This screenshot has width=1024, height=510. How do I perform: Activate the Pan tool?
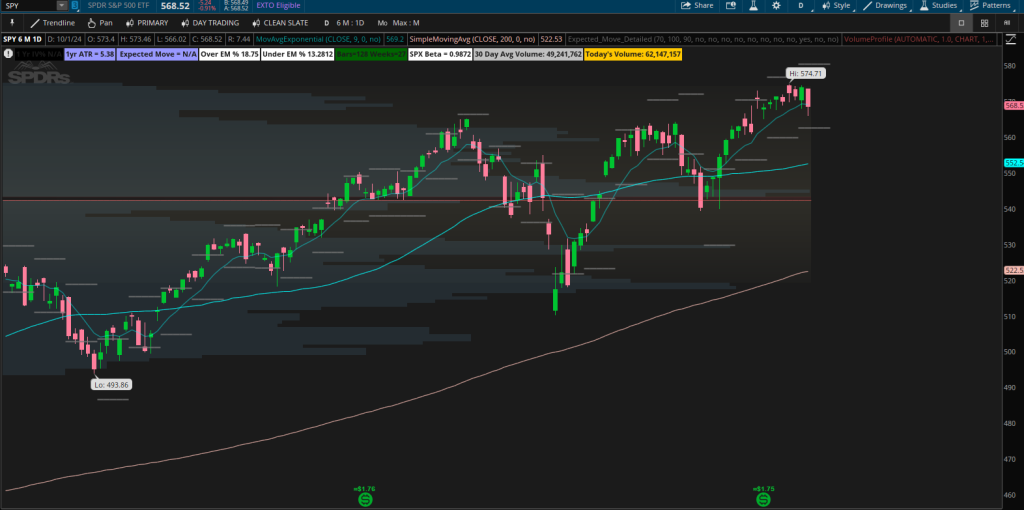99,22
